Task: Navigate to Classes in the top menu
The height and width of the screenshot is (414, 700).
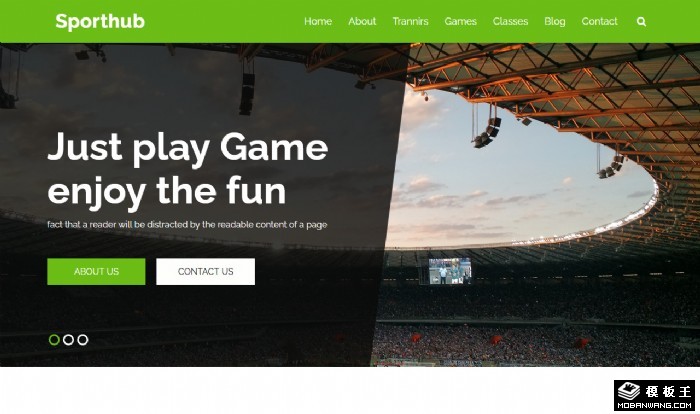Action: (x=510, y=21)
